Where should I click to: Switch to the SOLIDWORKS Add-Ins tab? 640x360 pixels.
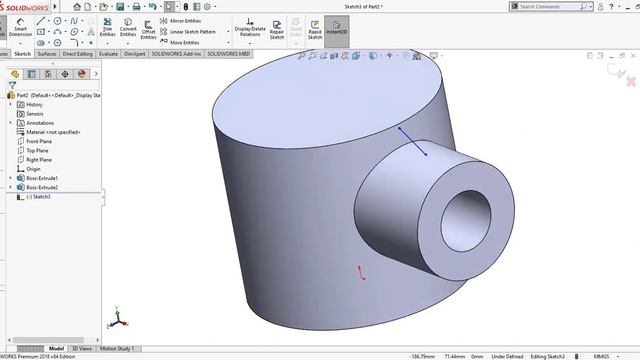176,54
